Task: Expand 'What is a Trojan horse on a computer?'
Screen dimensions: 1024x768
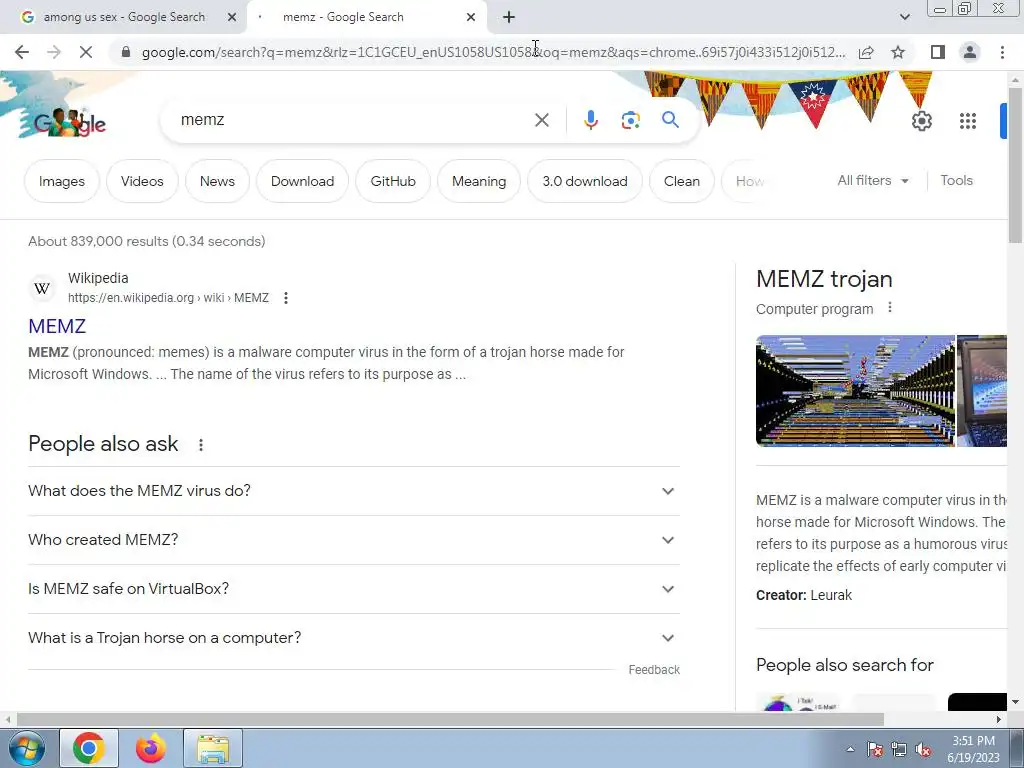Action: coord(353,638)
